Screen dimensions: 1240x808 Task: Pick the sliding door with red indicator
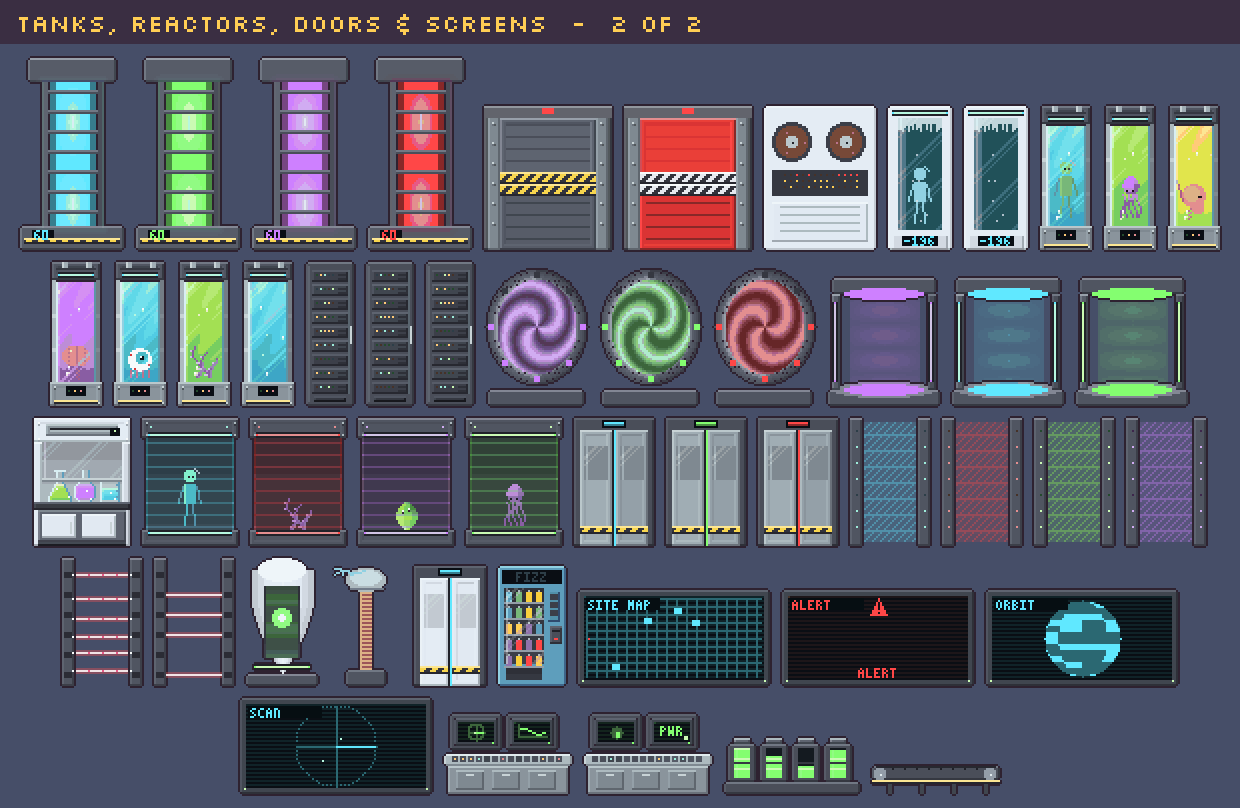coord(798,482)
